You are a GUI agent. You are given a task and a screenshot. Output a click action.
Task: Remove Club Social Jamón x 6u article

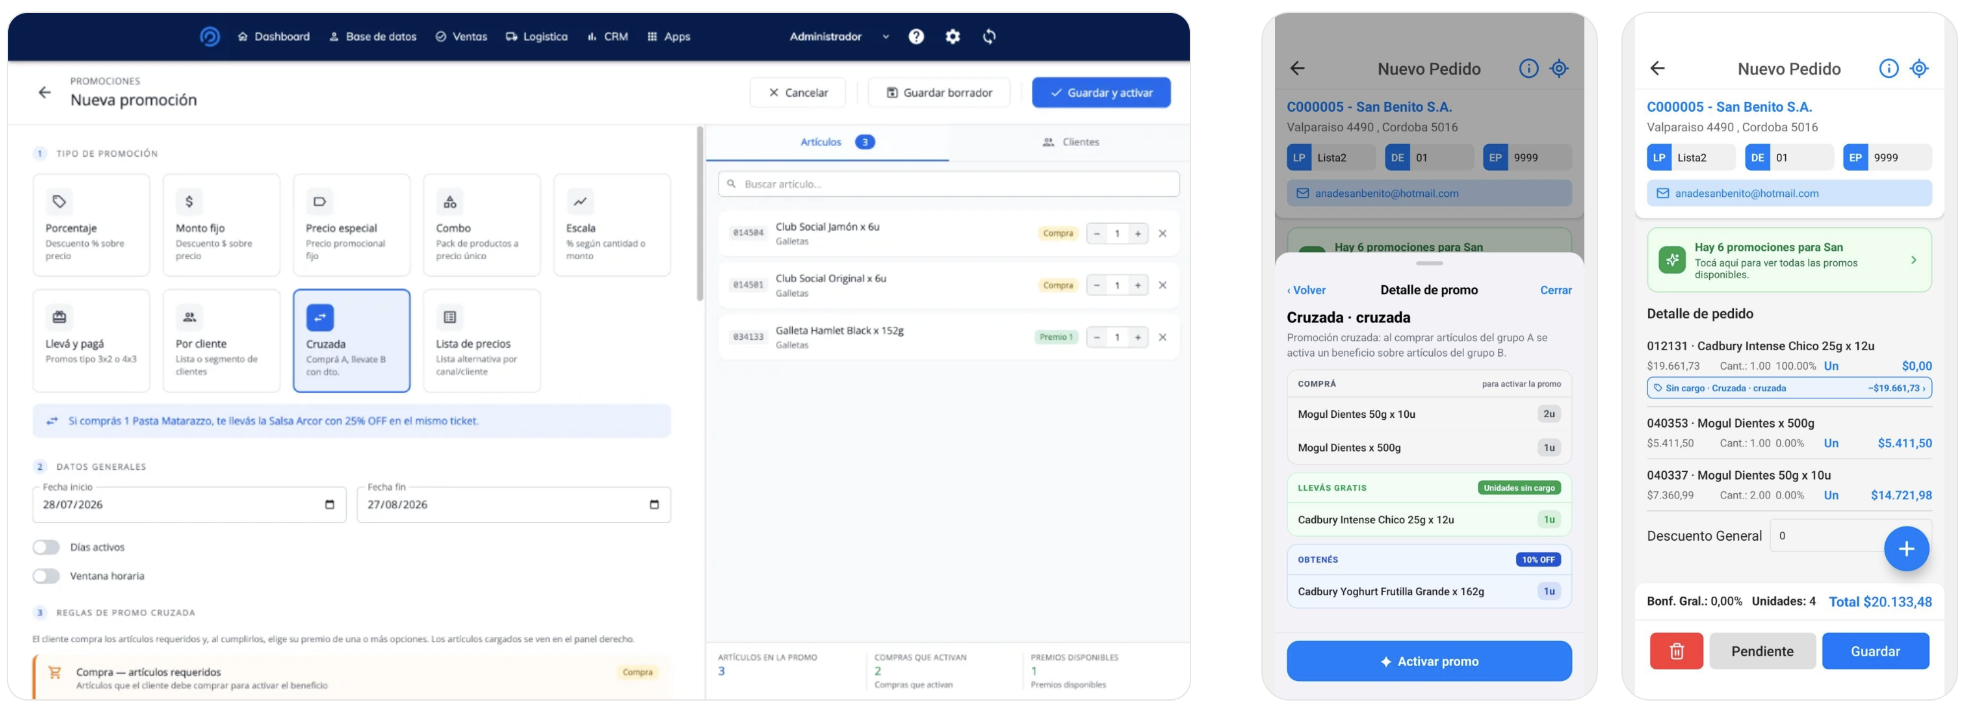pyautogui.click(x=1162, y=233)
